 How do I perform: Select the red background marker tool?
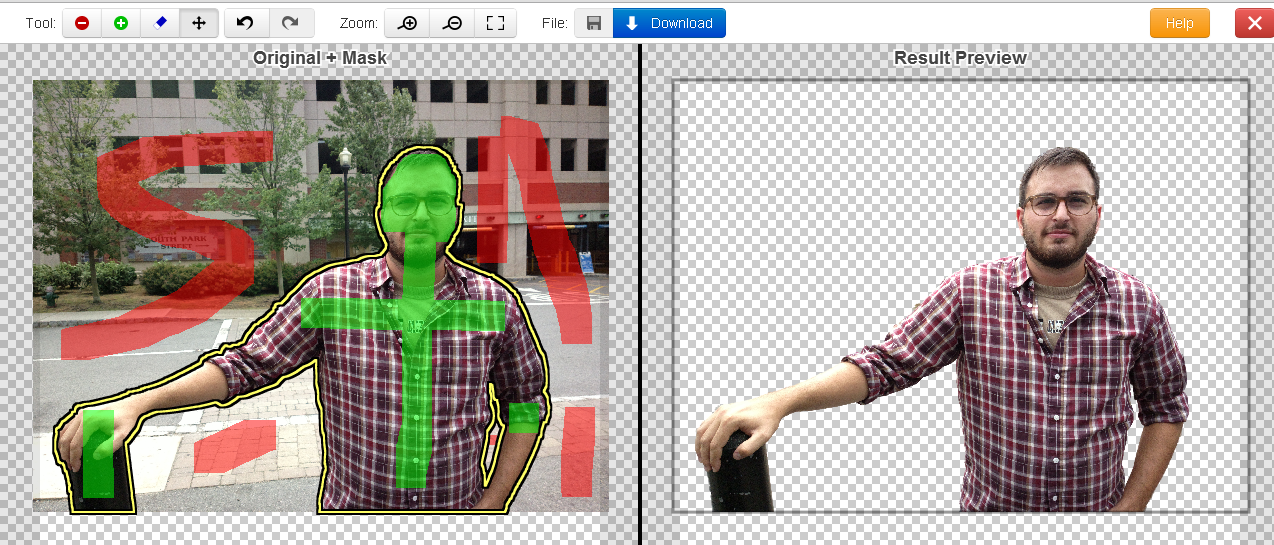pyautogui.click(x=82, y=23)
